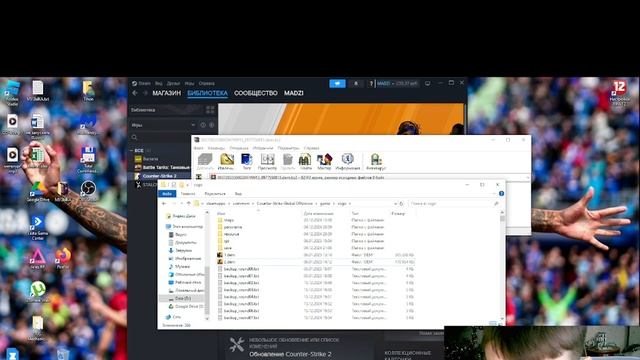Click Explorer refresh address button

click(401, 203)
